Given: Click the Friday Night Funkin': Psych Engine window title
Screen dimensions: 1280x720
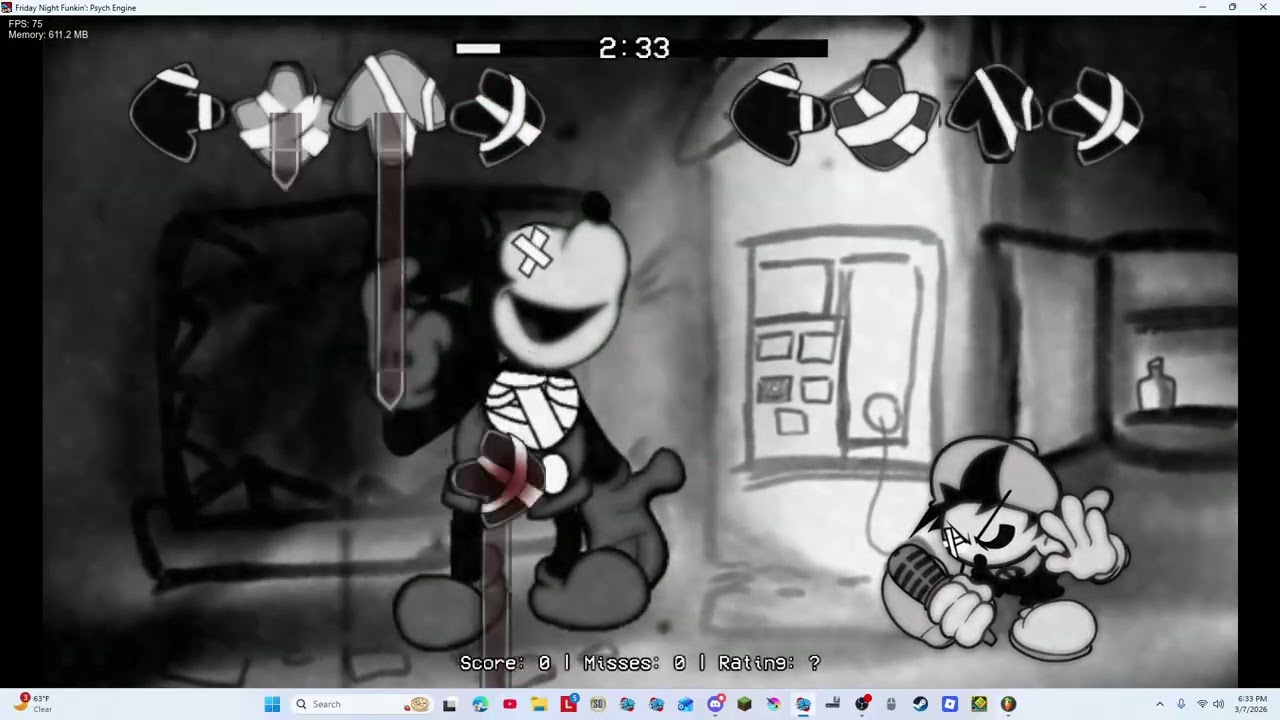Looking at the screenshot, I should coord(76,8).
